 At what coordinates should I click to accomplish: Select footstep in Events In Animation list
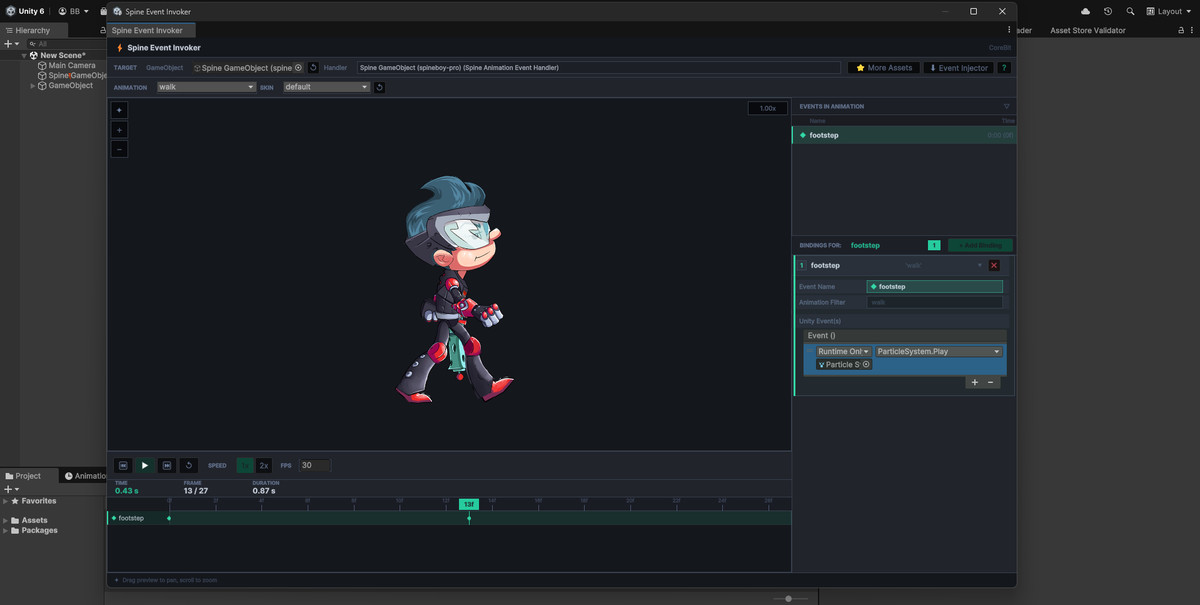[904, 135]
